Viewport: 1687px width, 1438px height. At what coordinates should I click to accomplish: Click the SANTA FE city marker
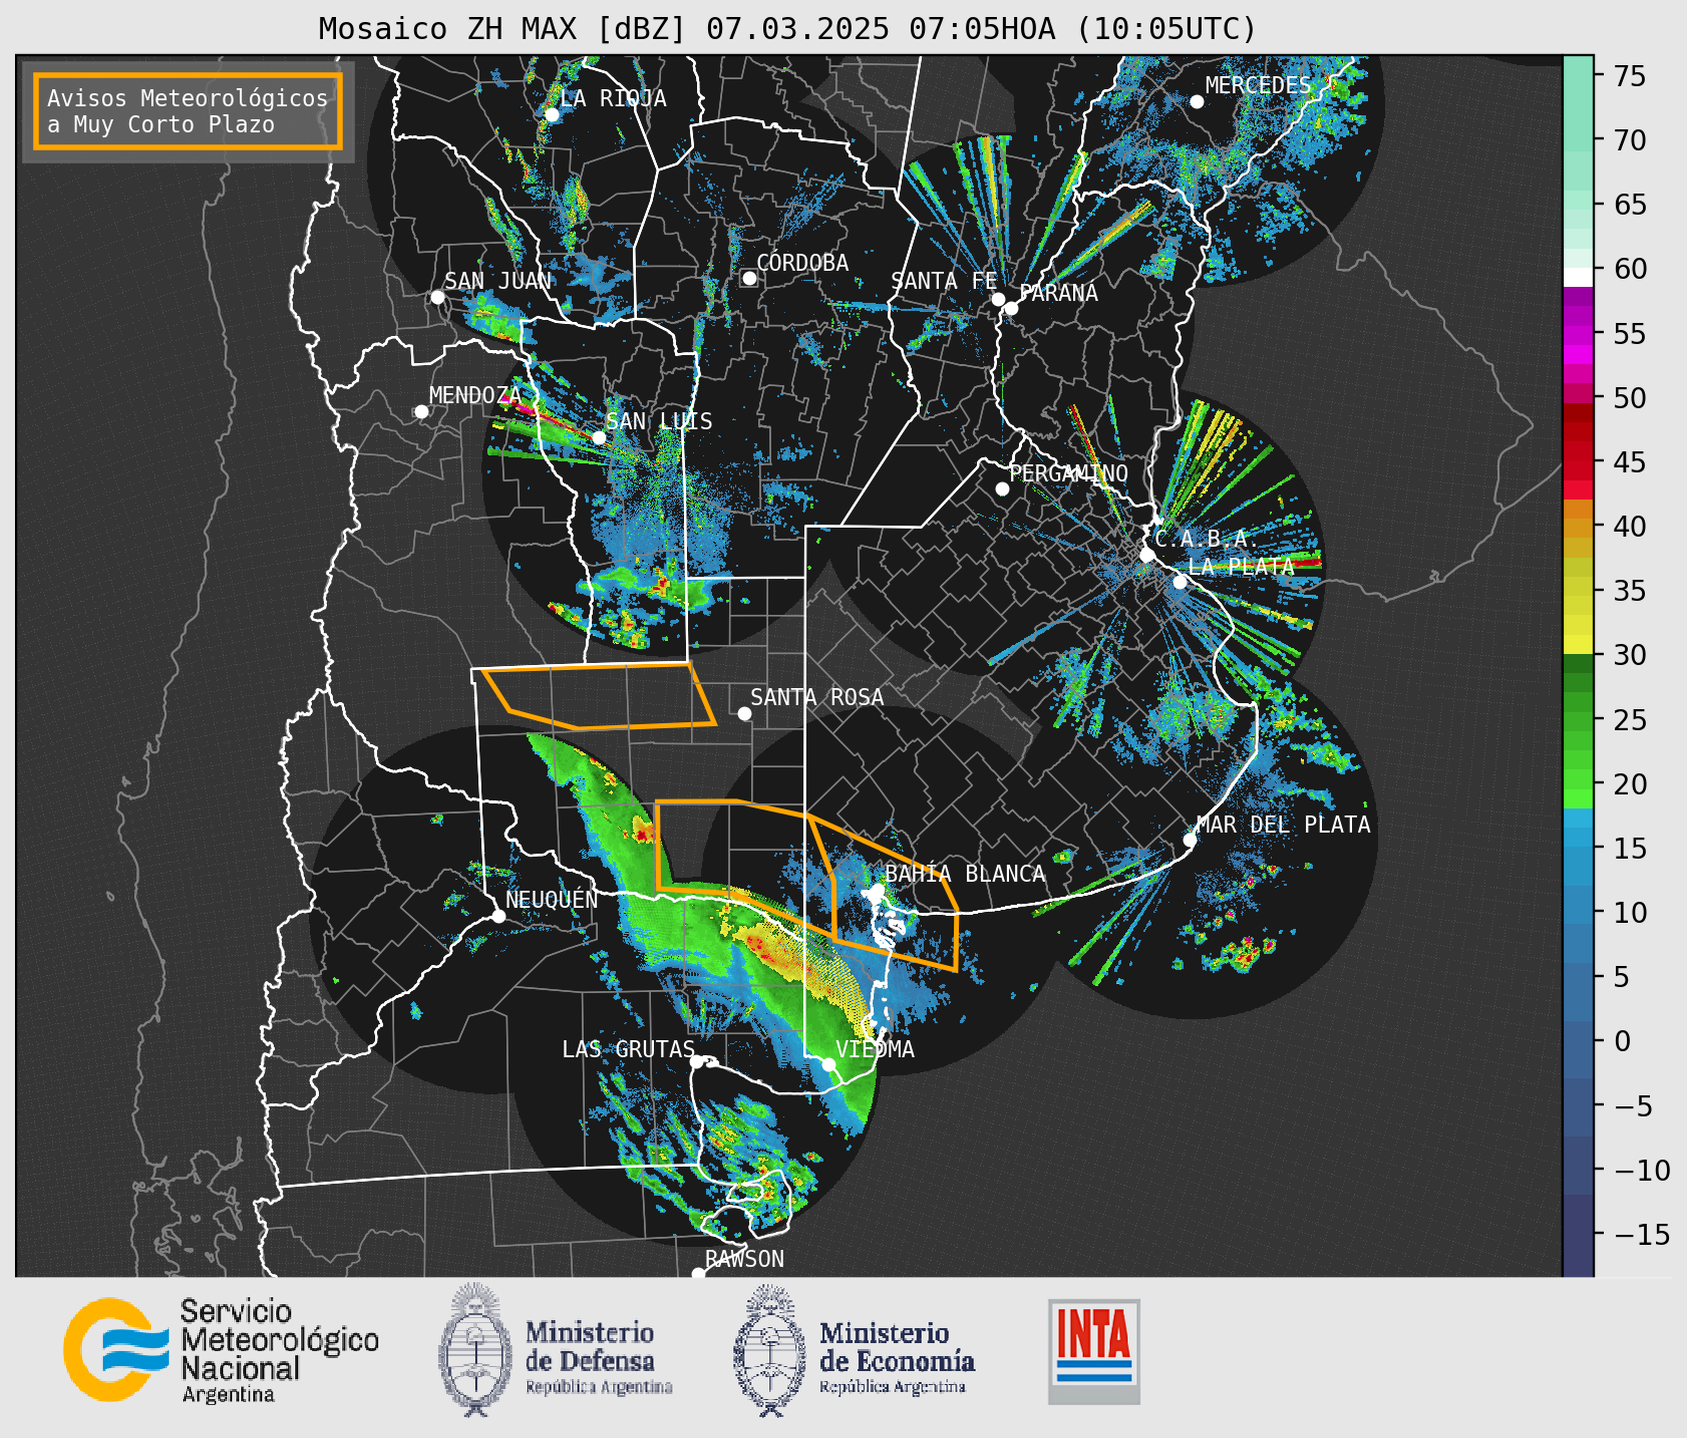point(998,299)
